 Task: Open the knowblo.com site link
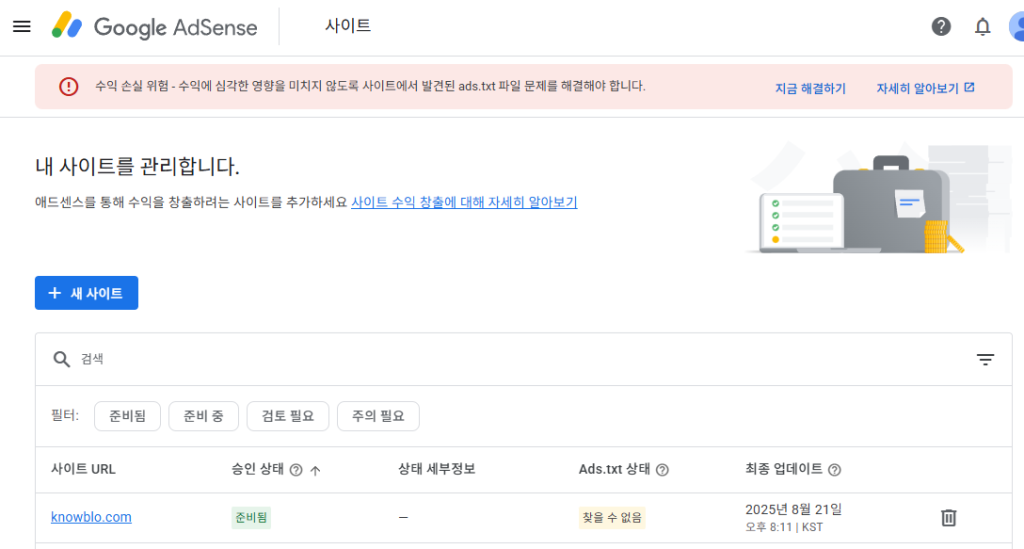[91, 517]
